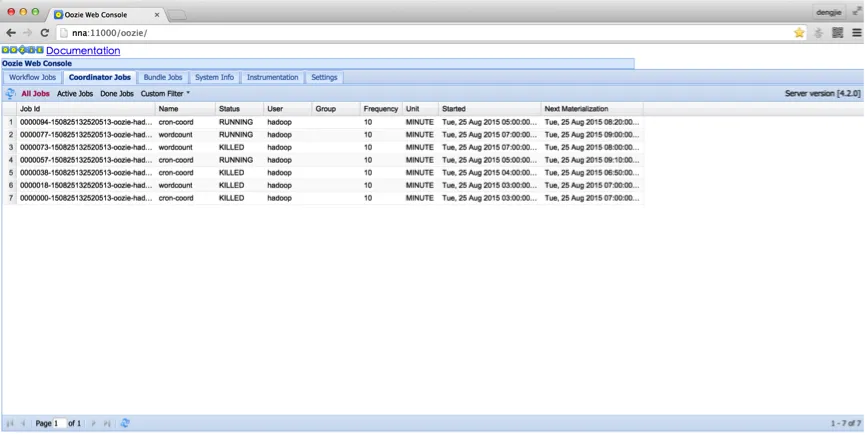Open the Bundle Jobs tab
Screen dimensions: 865x435
(163, 77)
